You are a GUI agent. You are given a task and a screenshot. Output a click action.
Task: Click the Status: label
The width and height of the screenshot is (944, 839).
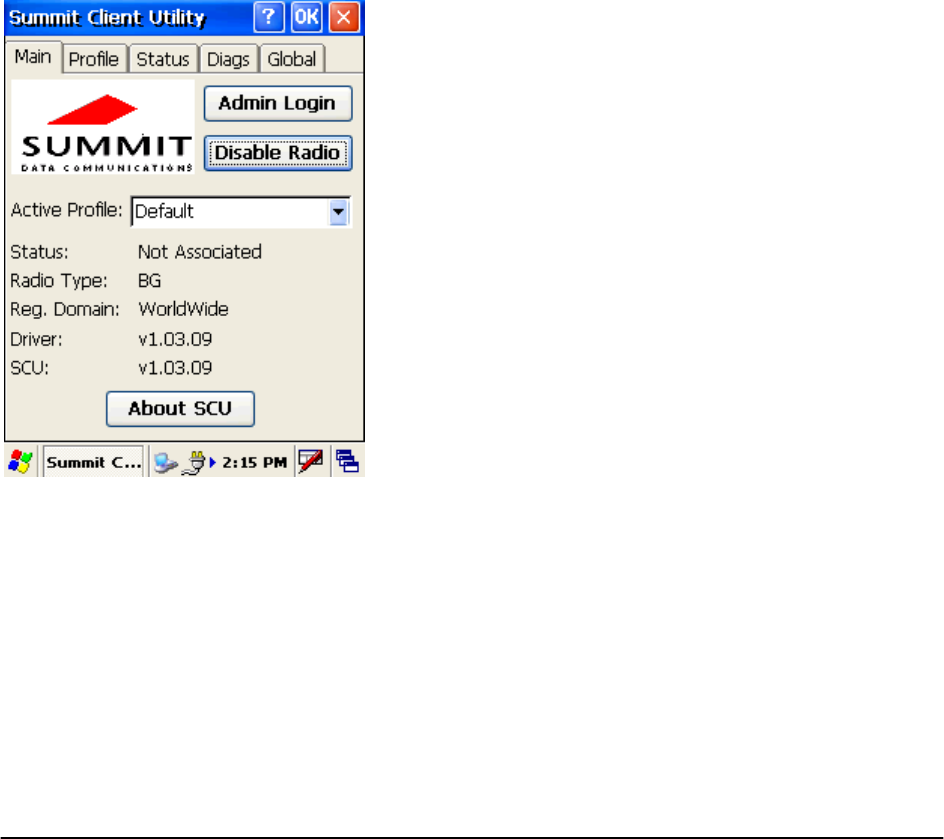click(39, 252)
